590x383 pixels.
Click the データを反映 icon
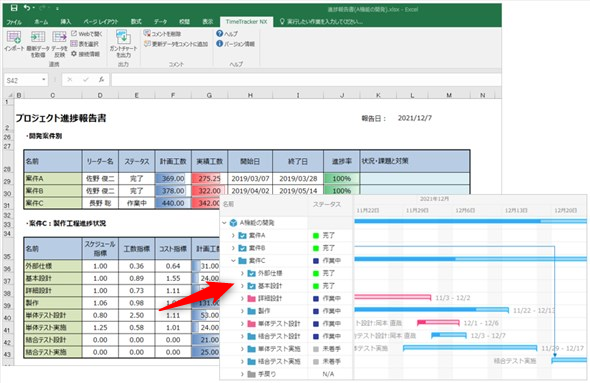(59, 37)
